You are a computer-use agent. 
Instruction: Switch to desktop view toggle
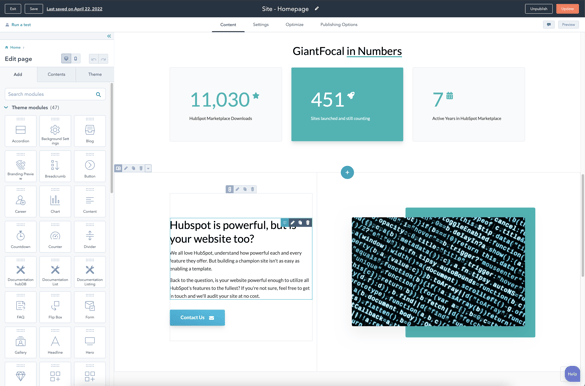[x=66, y=59]
